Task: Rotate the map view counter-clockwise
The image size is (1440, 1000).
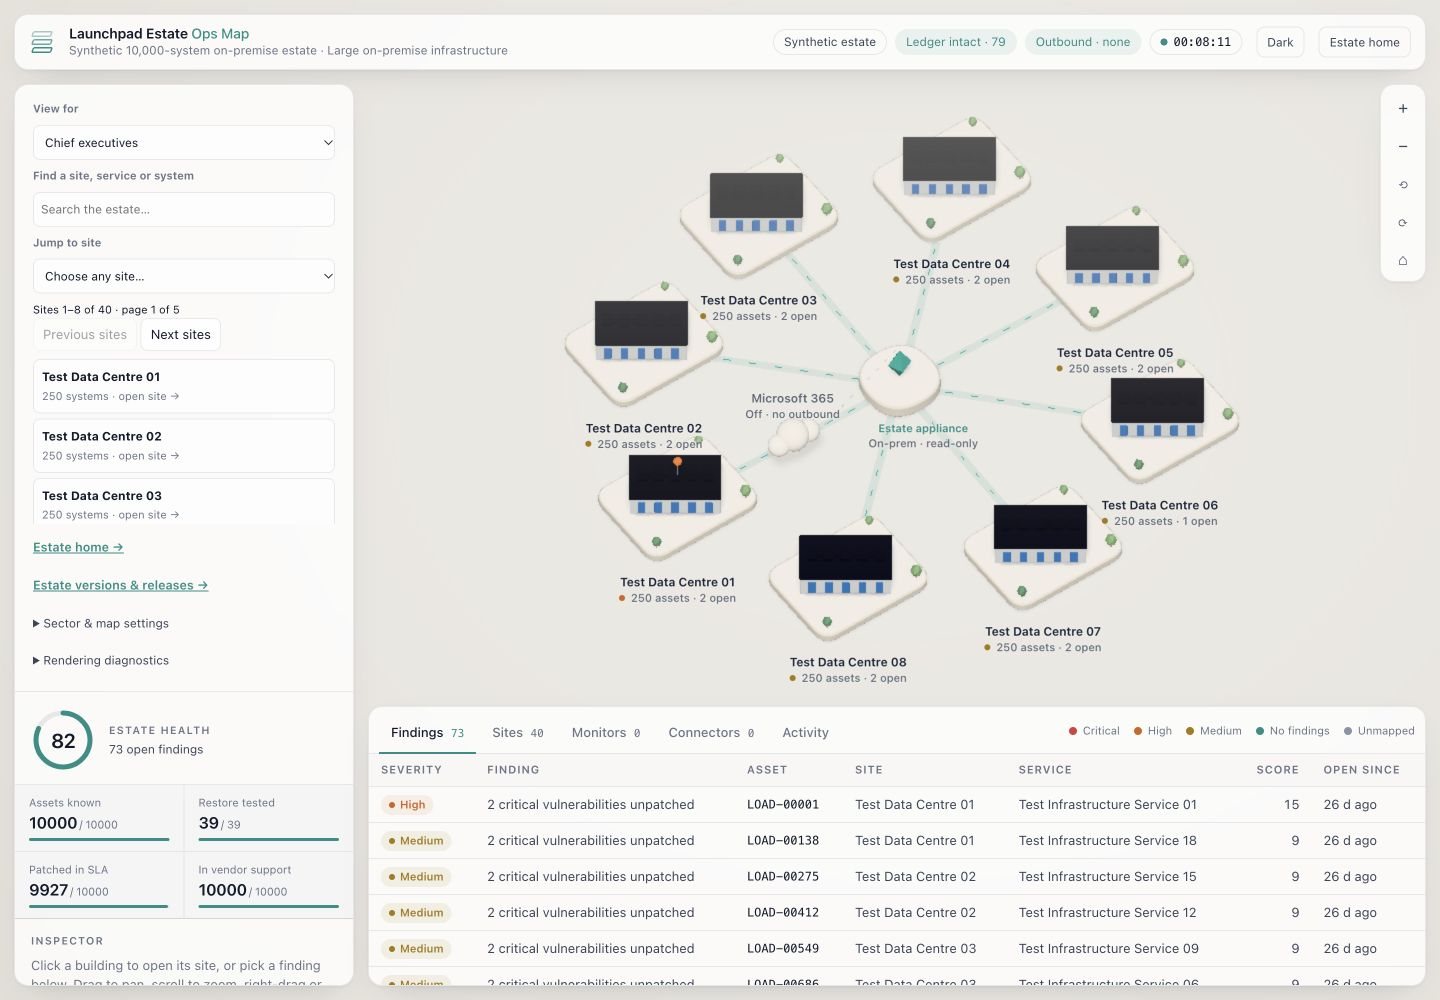Action: point(1403,184)
